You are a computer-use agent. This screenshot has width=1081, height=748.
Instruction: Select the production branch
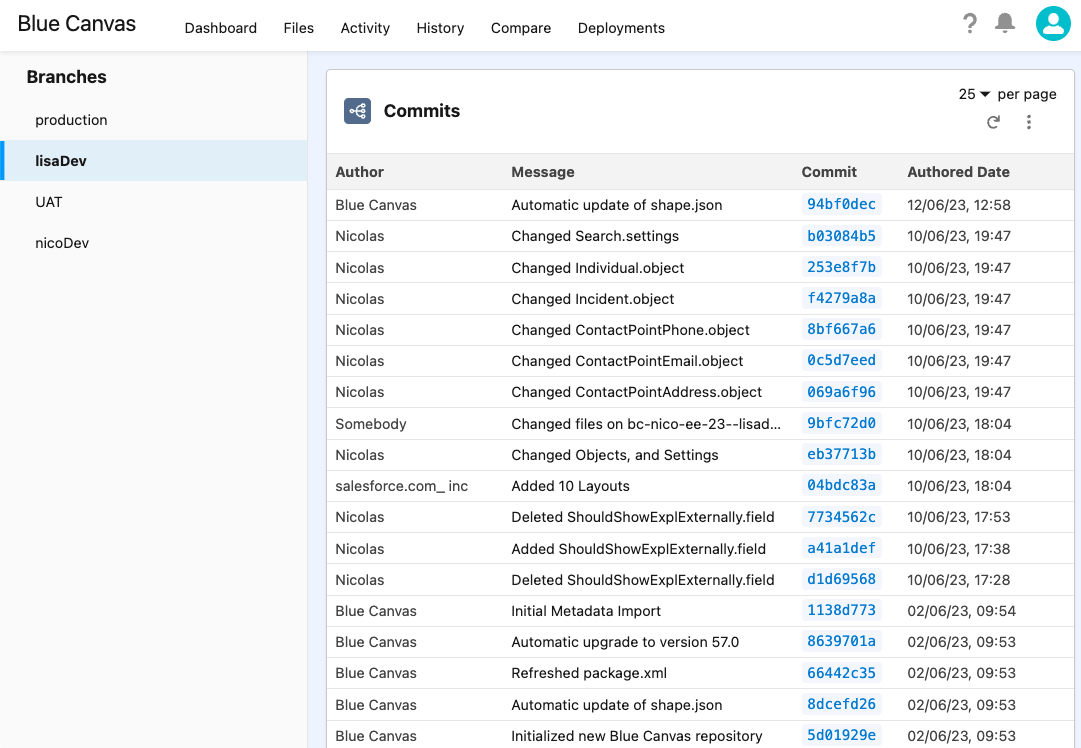coord(71,120)
